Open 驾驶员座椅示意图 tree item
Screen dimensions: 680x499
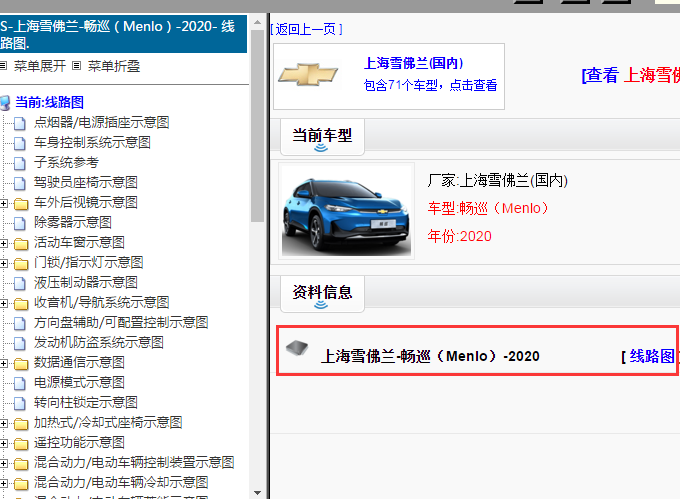click(x=86, y=183)
